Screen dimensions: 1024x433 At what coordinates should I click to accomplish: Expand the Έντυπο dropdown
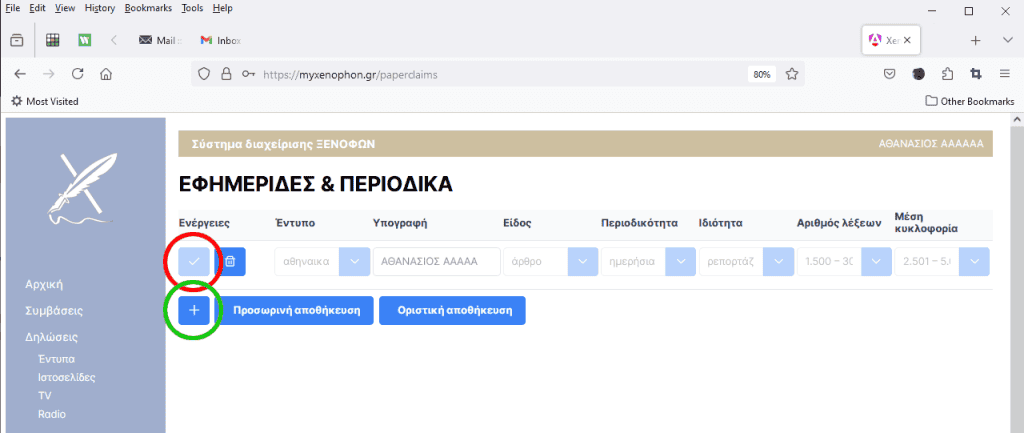click(354, 262)
